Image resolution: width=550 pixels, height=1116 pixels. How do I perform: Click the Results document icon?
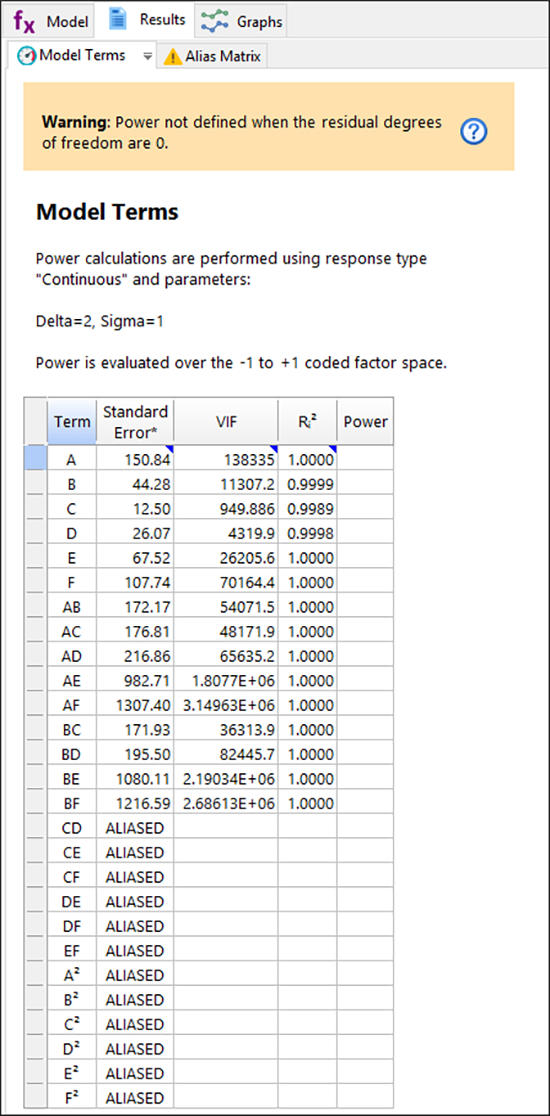point(117,20)
